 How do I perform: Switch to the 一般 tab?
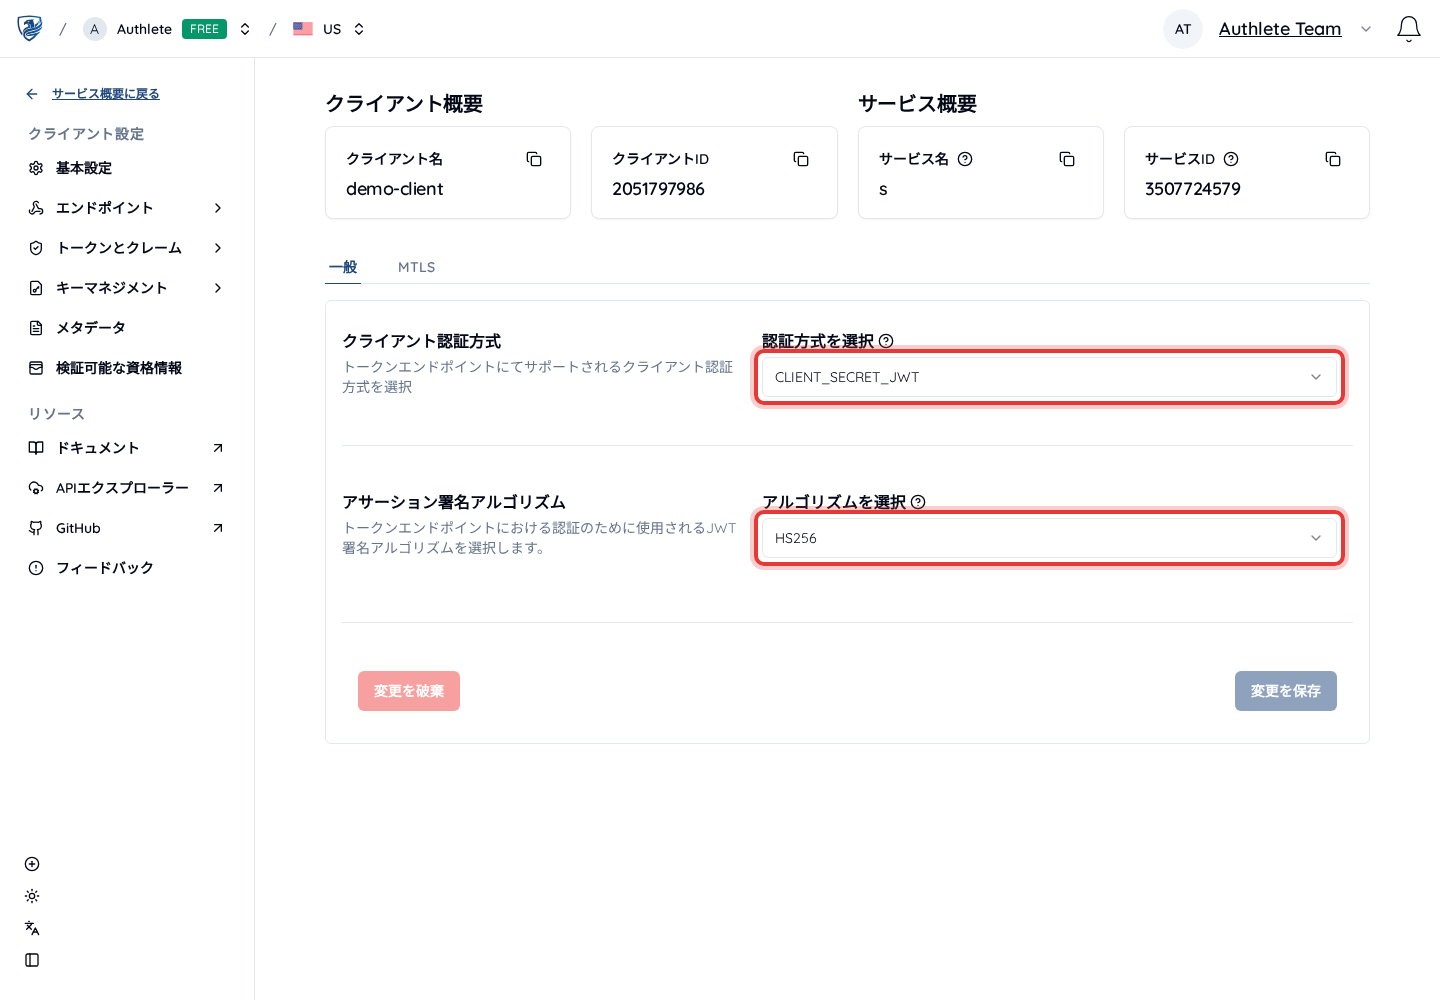coord(343,267)
